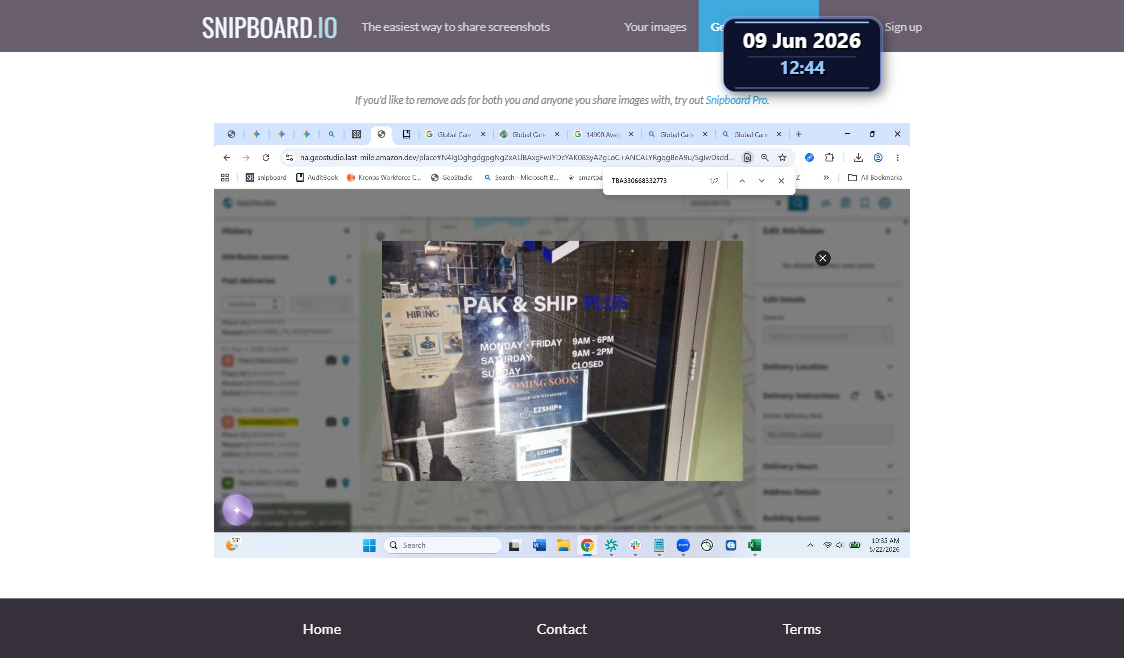
Task: Click the taskbar clock showing 10:33 AM
Action: point(885,545)
